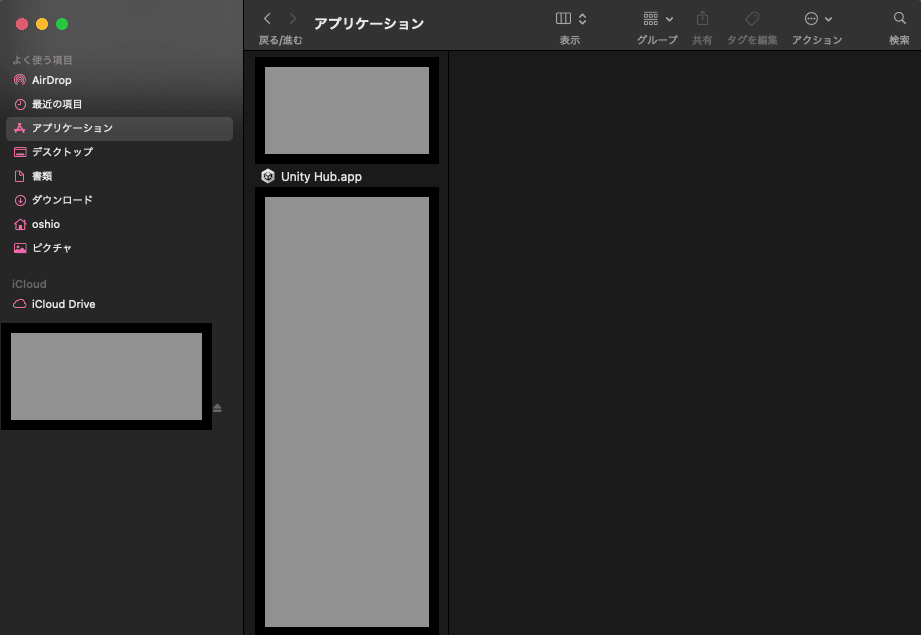Click the house icon beside oshio

[x=20, y=224]
